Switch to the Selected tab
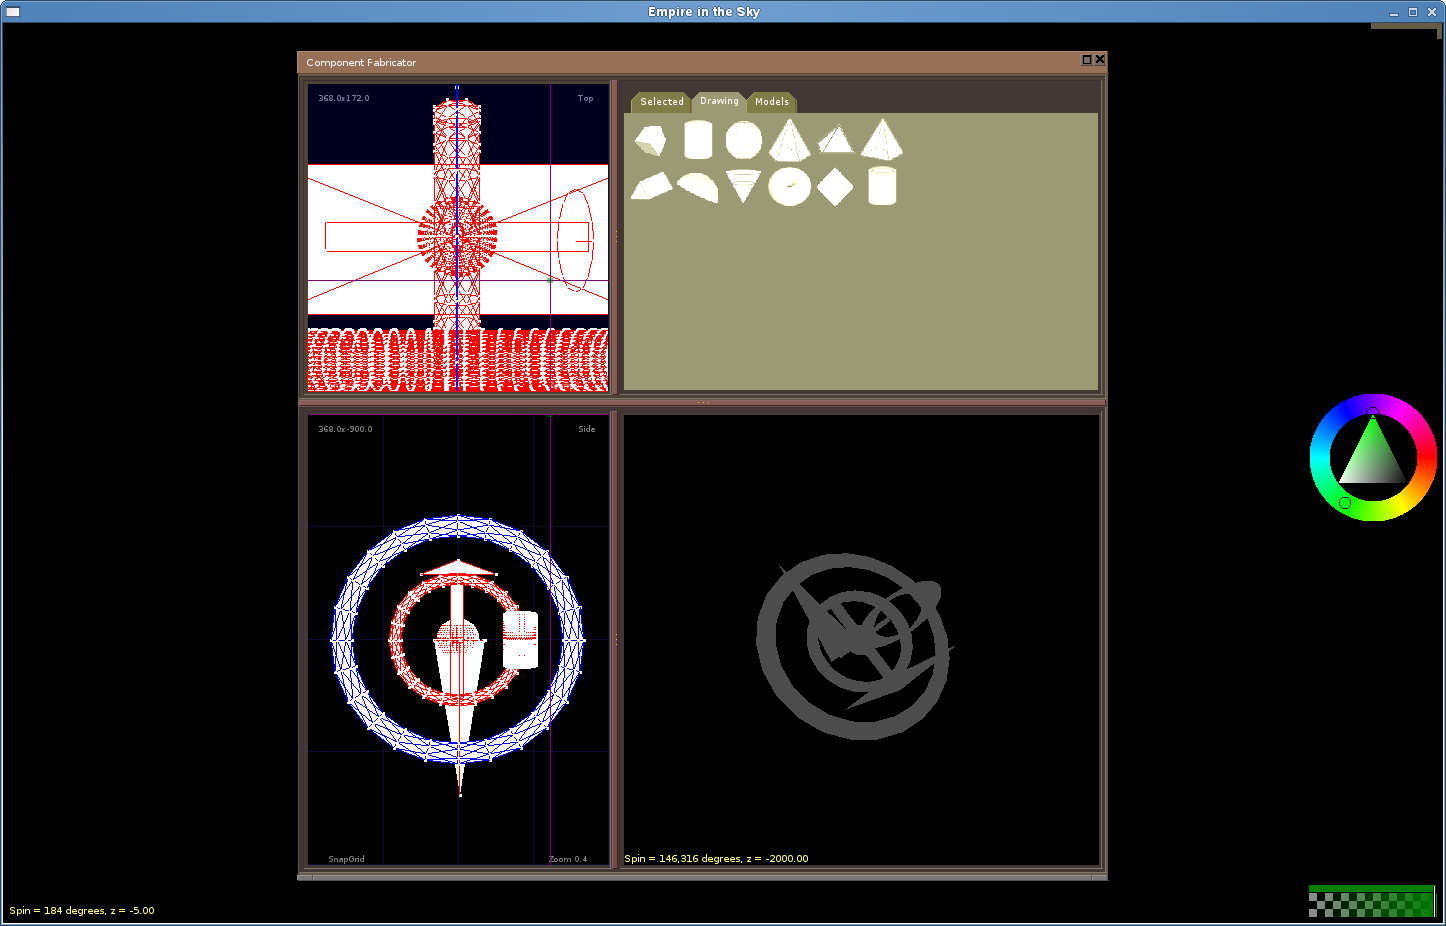The width and height of the screenshot is (1446, 926). [x=661, y=102]
